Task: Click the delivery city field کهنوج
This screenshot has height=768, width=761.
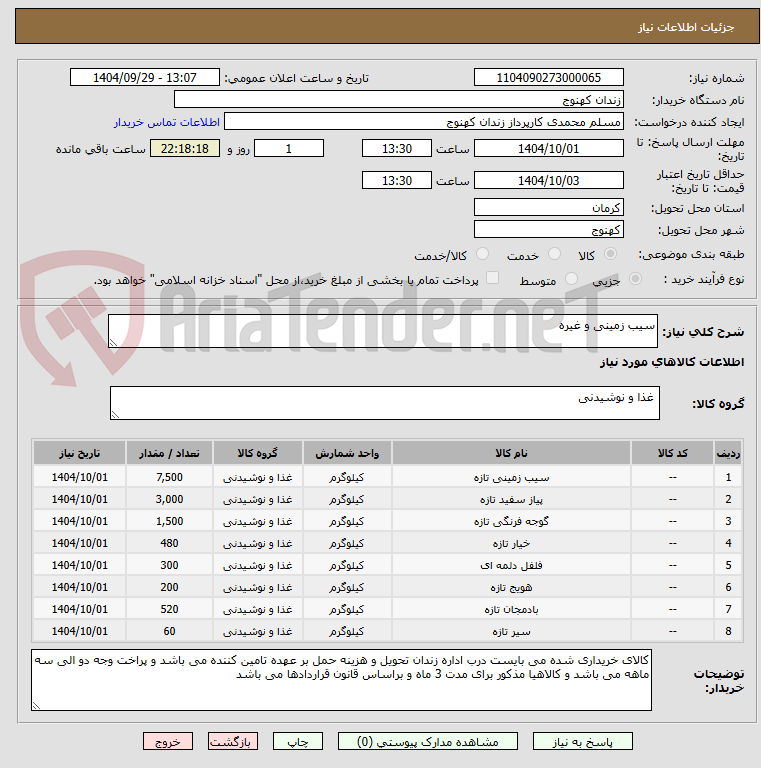Action: (548, 229)
